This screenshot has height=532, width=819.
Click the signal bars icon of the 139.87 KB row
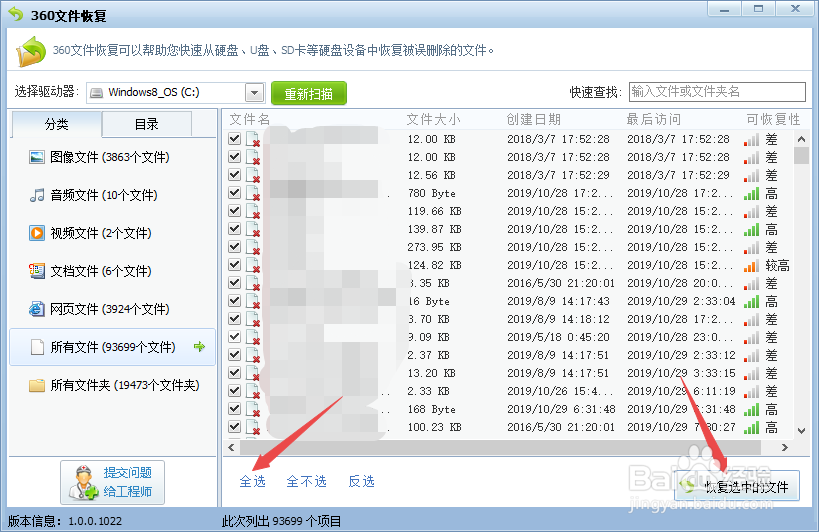(x=751, y=229)
